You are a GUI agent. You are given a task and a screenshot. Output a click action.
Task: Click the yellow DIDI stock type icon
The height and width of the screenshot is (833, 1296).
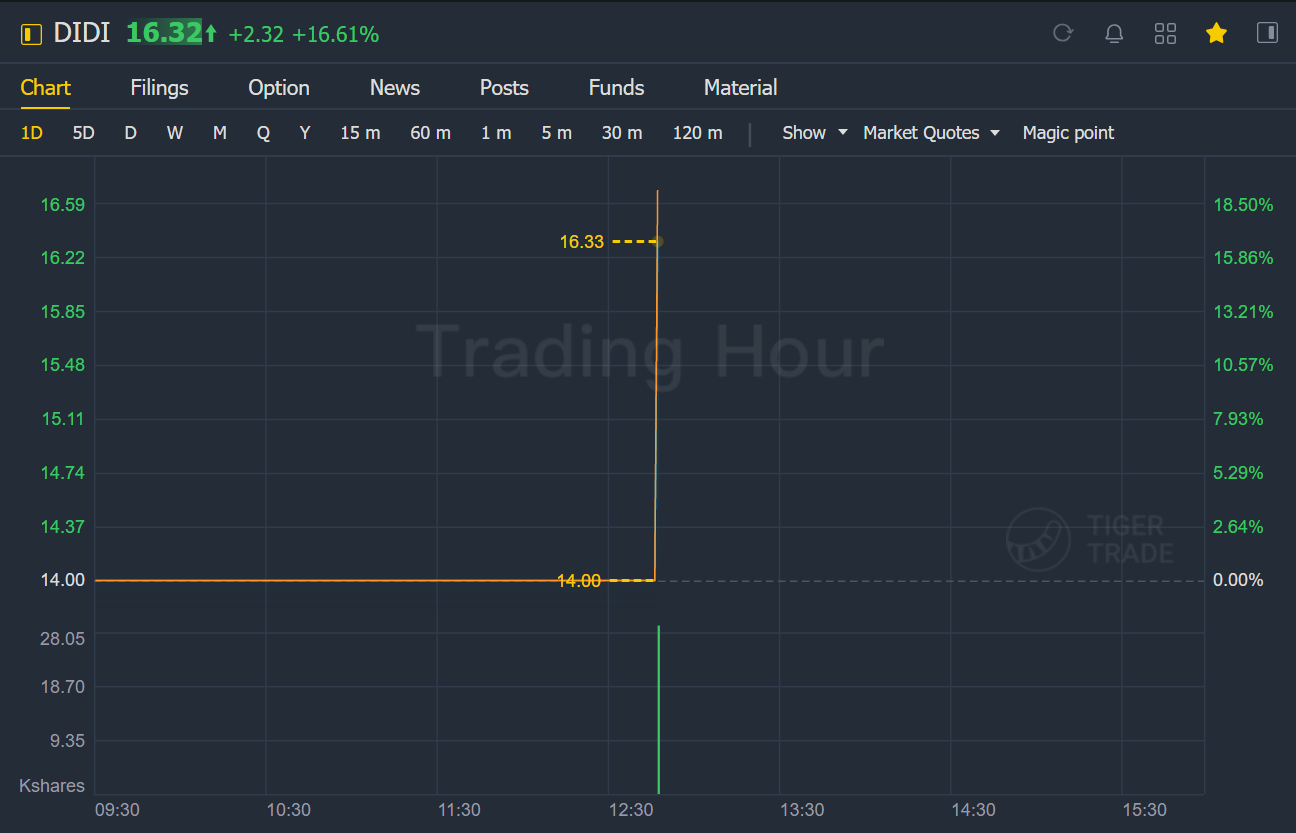pyautogui.click(x=31, y=34)
